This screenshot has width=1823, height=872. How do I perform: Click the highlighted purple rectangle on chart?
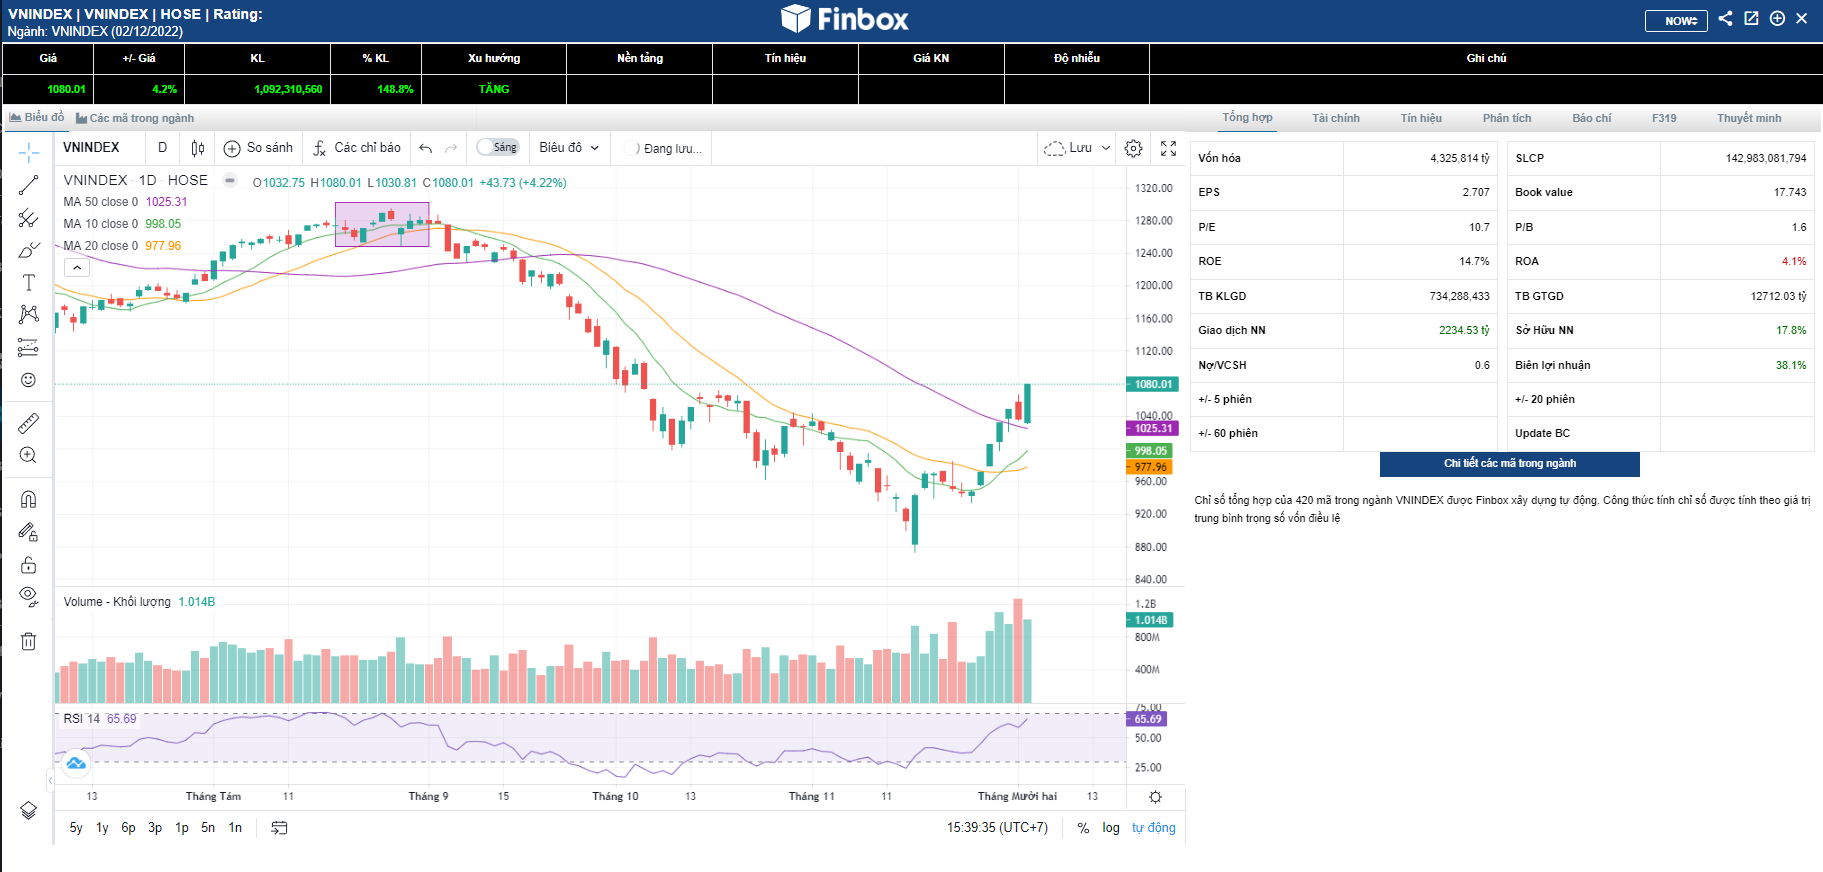coord(382,224)
